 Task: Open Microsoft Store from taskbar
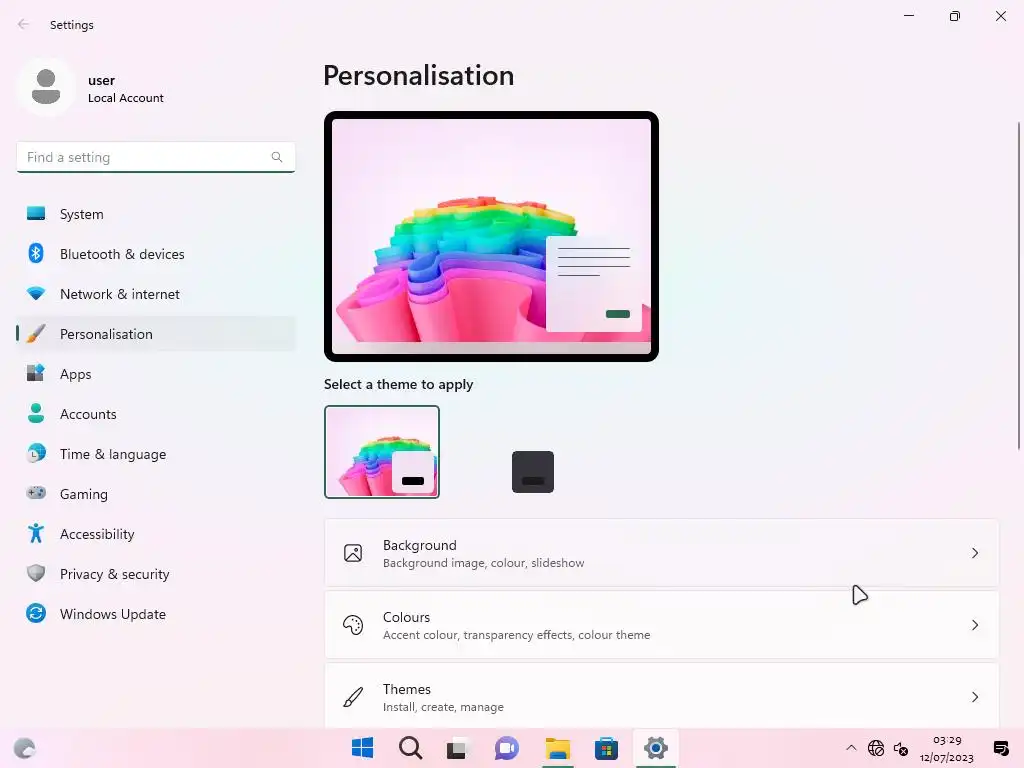coord(606,748)
